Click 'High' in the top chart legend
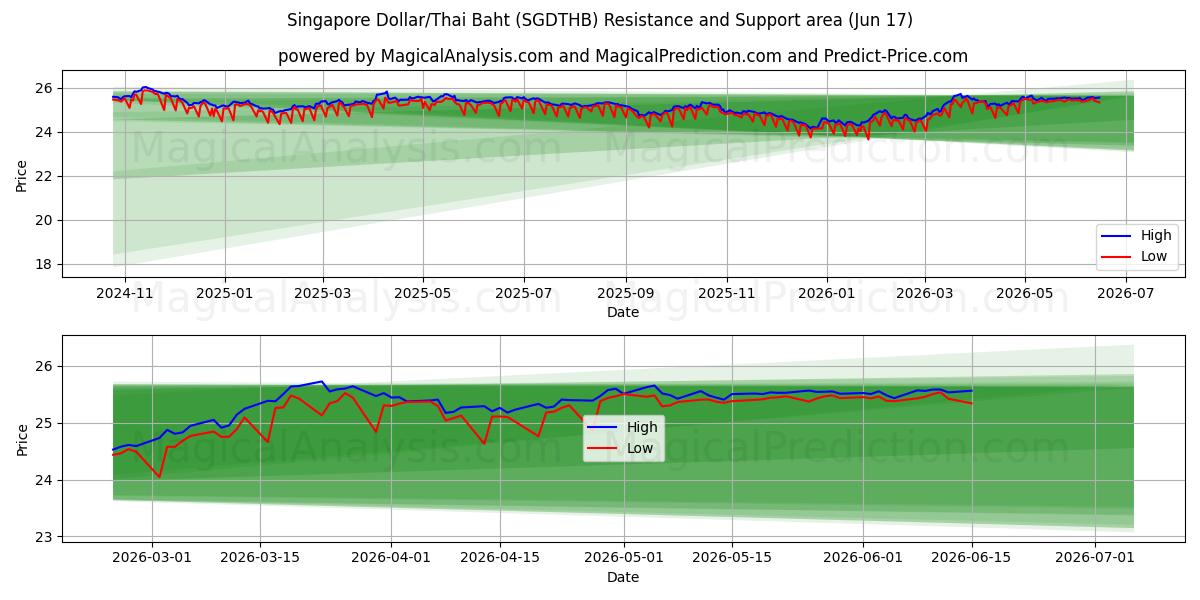Screen dimensions: 1200x600 point(1156,236)
